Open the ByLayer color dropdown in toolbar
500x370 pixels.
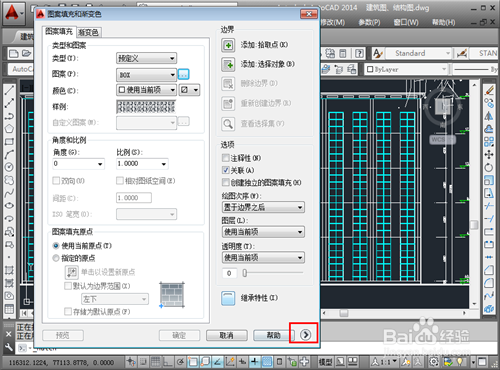pyautogui.click(x=406, y=69)
